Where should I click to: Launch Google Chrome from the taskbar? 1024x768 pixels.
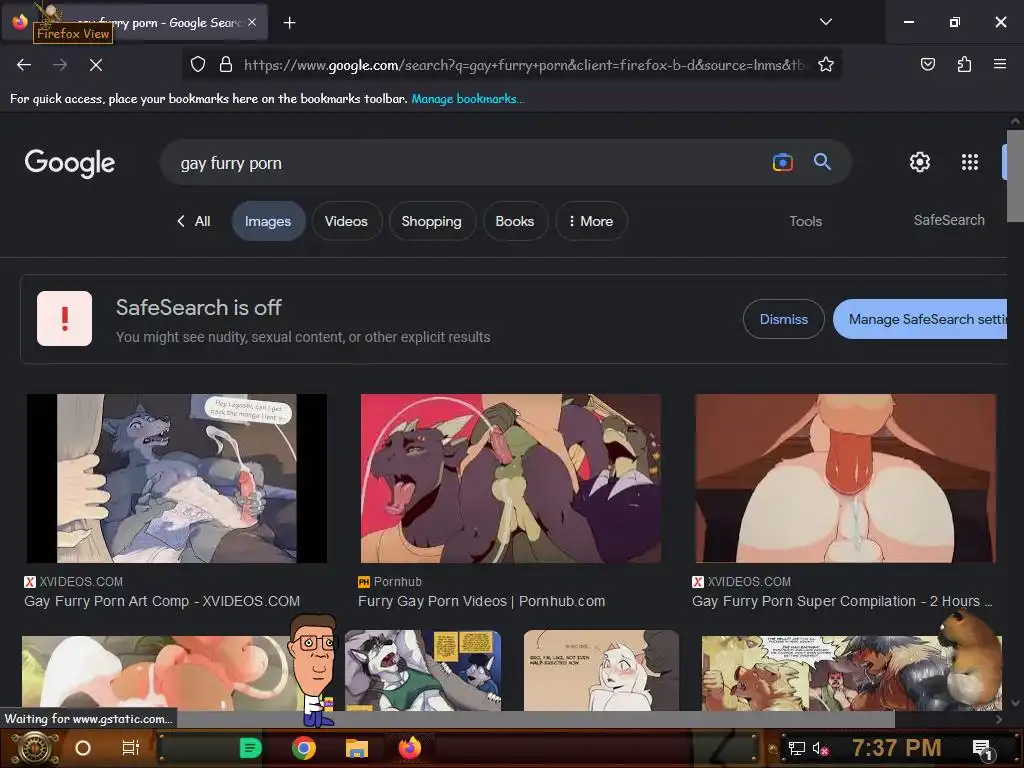[x=304, y=748]
